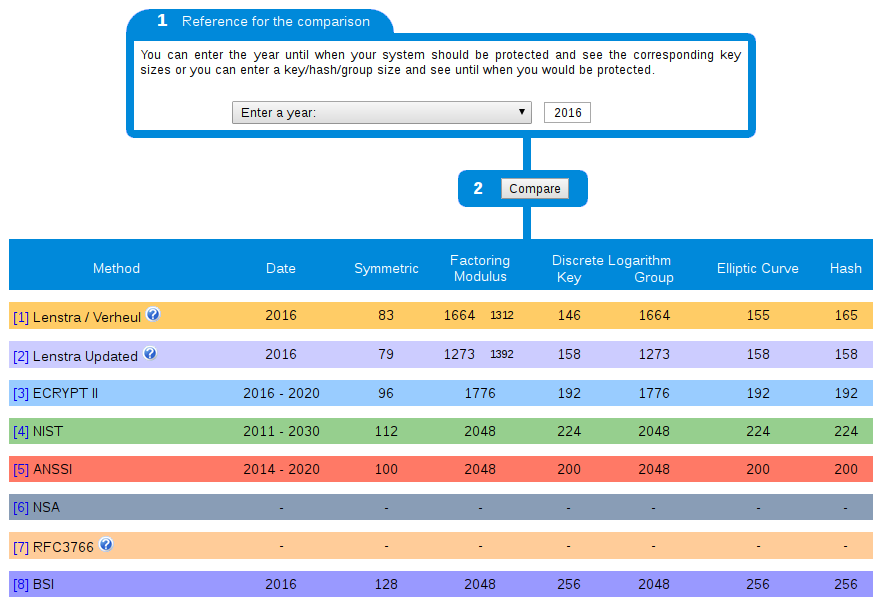883x607 pixels.
Task: Click the Discrete Logarithm Group header
Action: click(x=654, y=277)
